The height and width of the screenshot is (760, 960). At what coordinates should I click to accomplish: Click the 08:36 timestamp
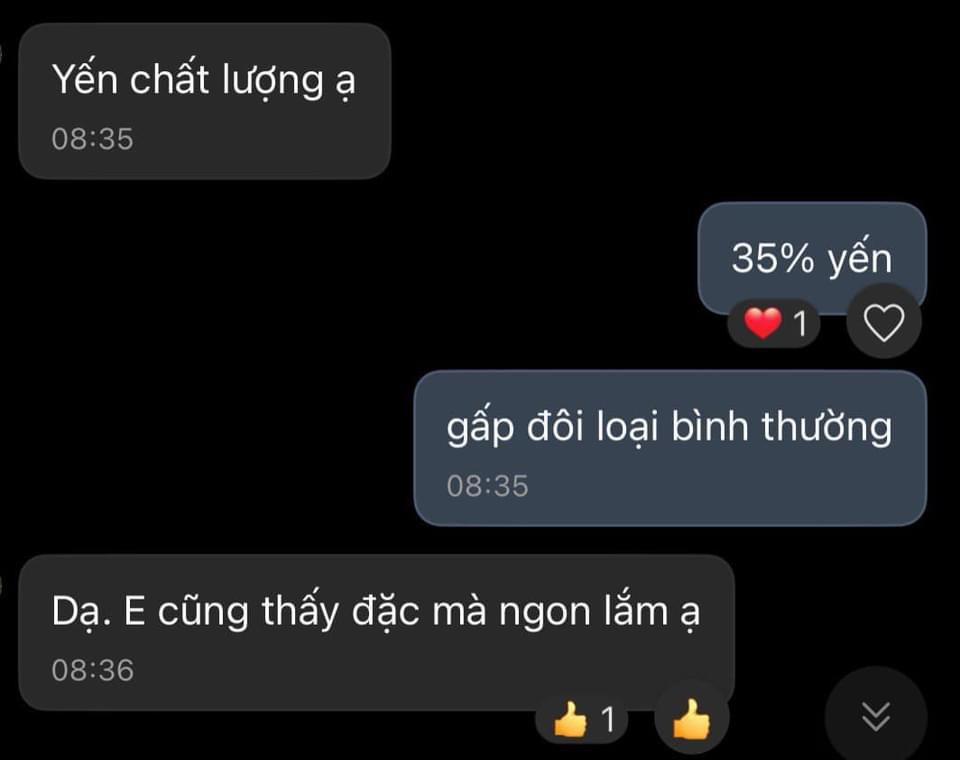92,670
